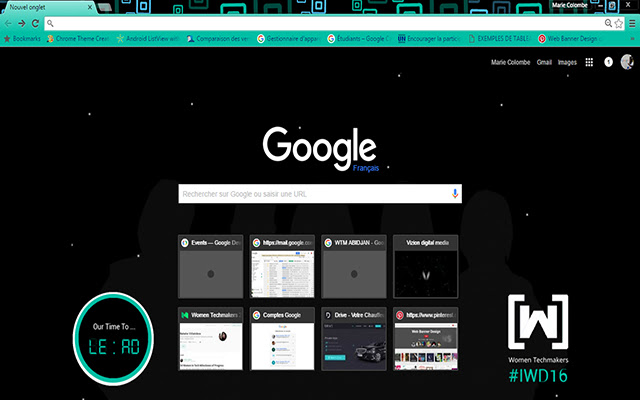This screenshot has height=400, width=640.
Task: Click the Marie Colombe profile button in title bar
Action: point(569,5)
